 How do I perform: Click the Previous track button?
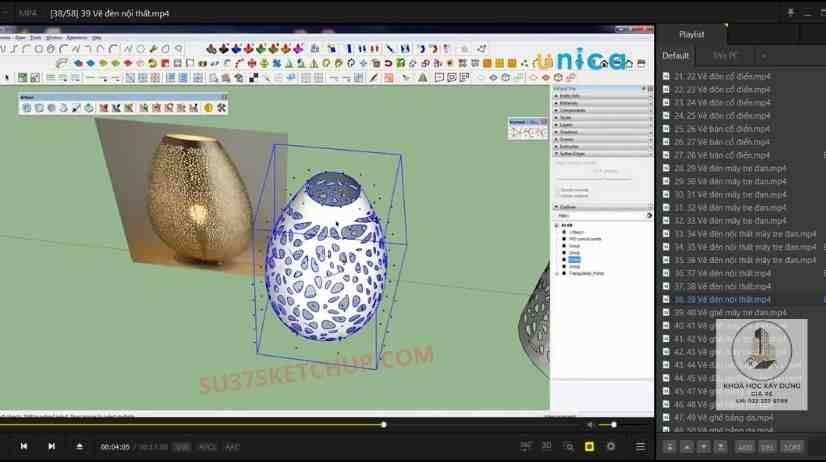(24, 446)
